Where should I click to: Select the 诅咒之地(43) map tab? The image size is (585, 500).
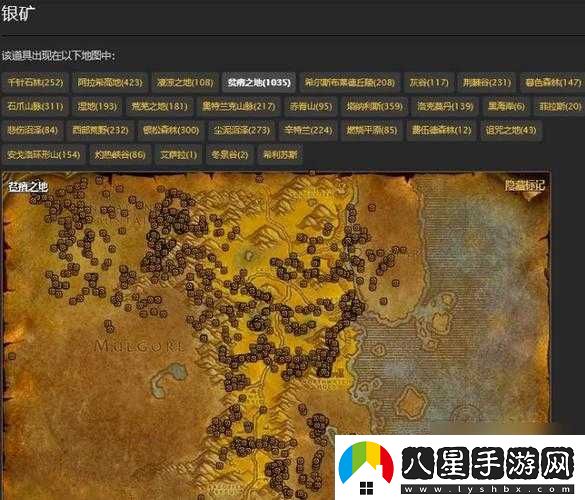(511, 130)
